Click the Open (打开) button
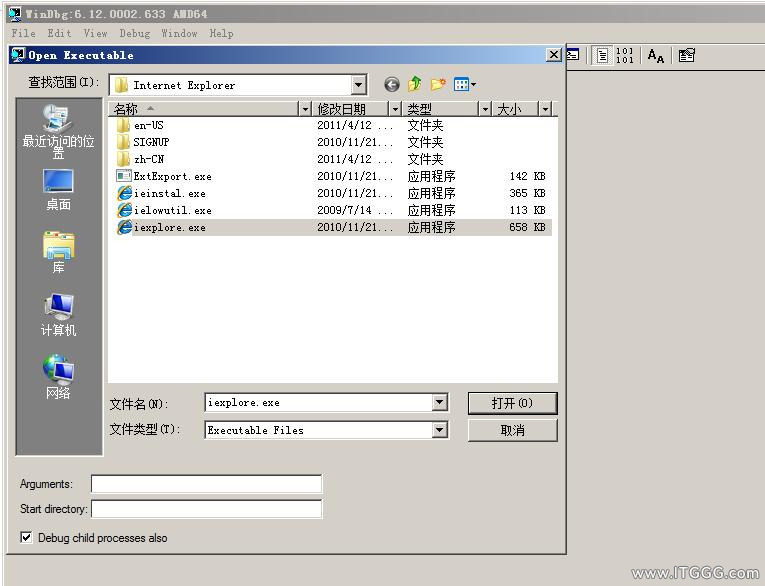This screenshot has height=586, width=765. coord(512,403)
